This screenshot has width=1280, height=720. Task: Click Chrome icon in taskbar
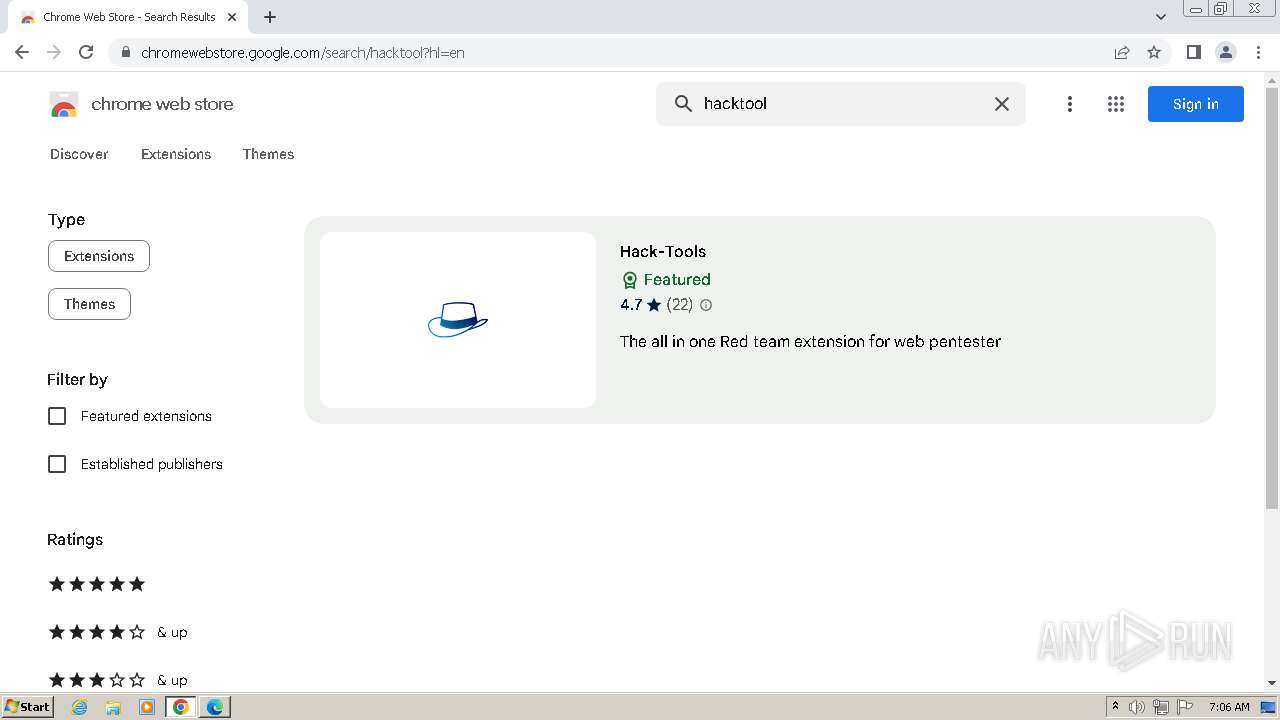[181, 707]
